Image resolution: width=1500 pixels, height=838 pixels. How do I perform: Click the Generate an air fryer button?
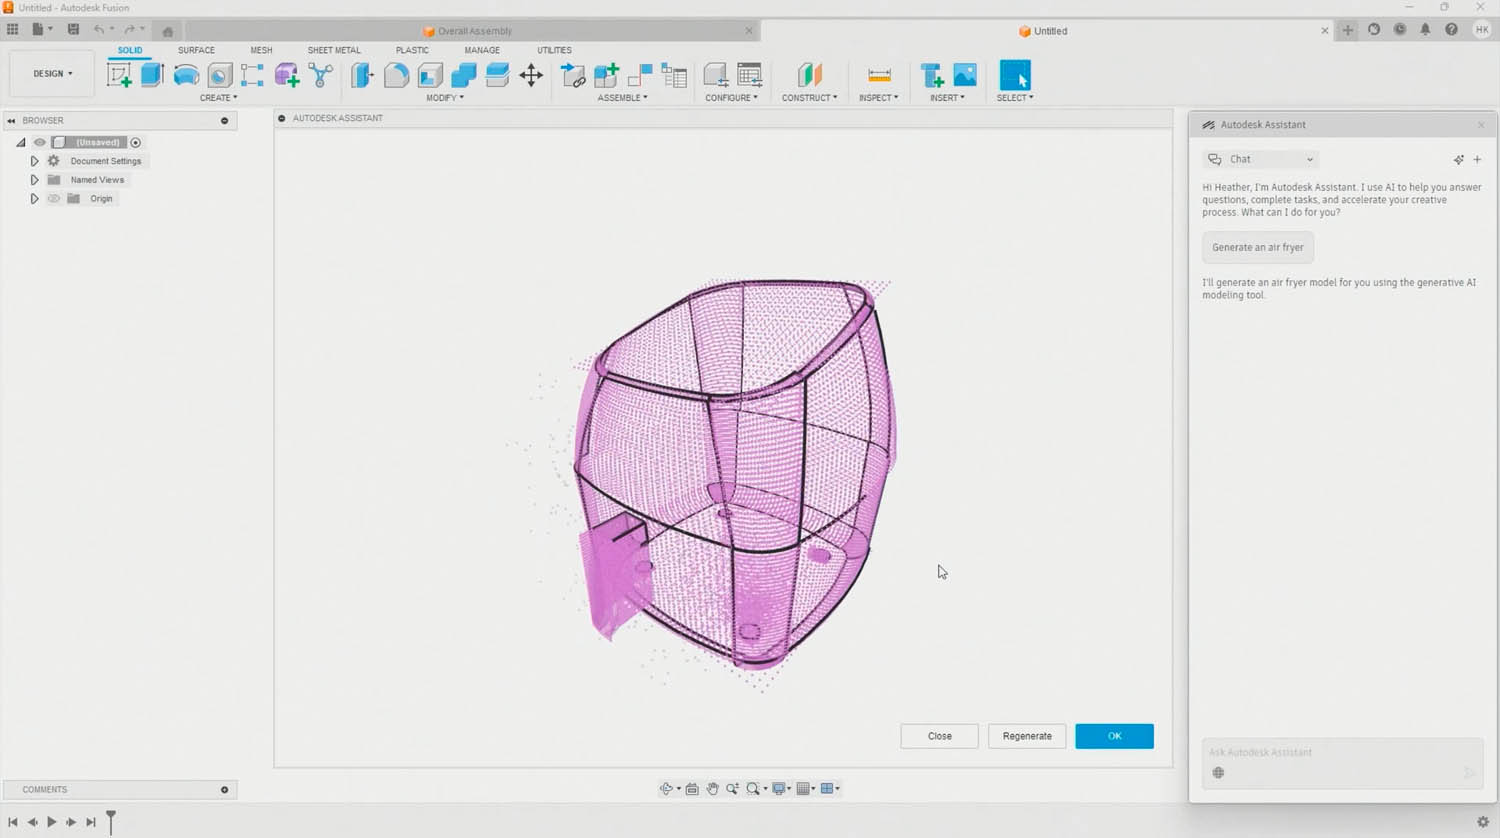pyautogui.click(x=1257, y=247)
